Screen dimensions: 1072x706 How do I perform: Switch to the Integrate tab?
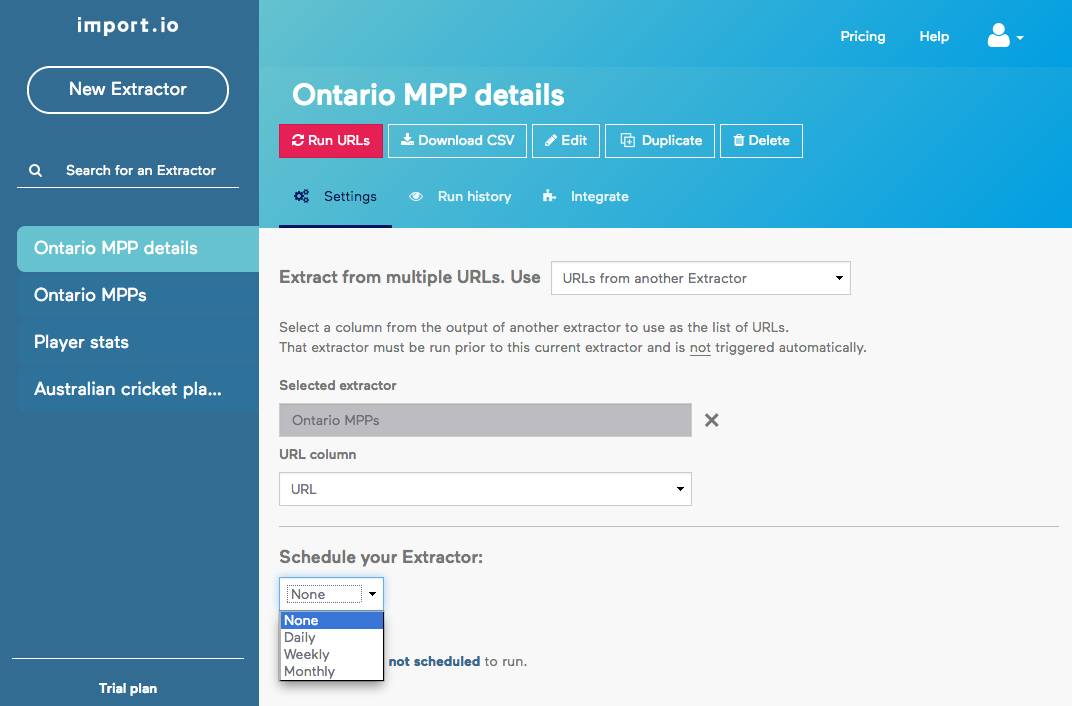[586, 197]
